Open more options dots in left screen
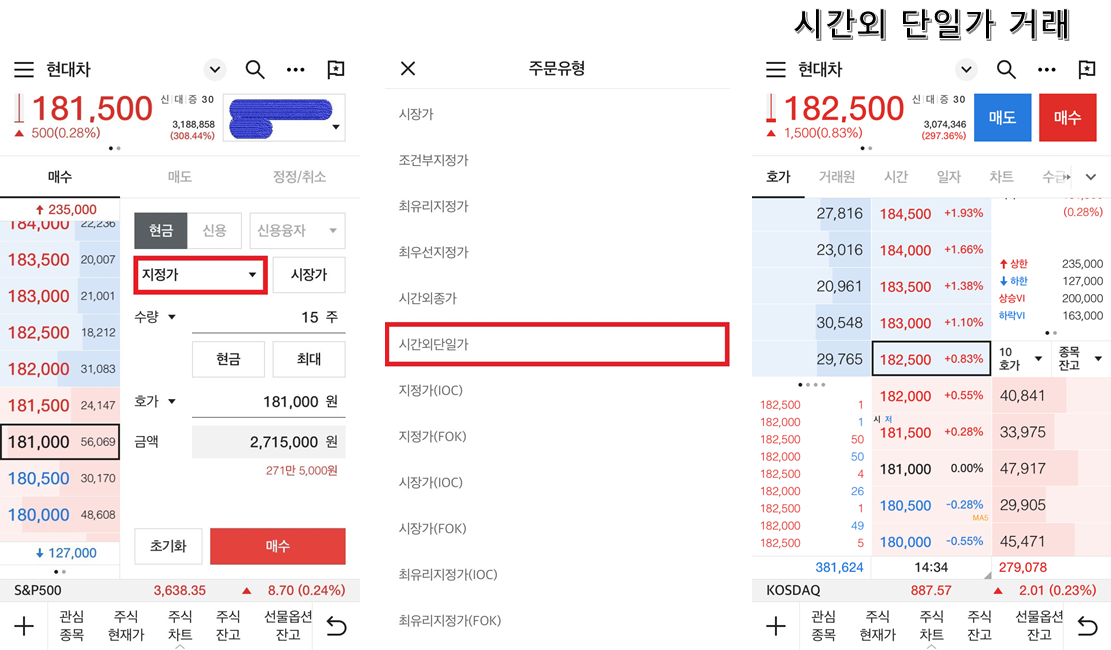The width and height of the screenshot is (1111, 650). pos(295,69)
